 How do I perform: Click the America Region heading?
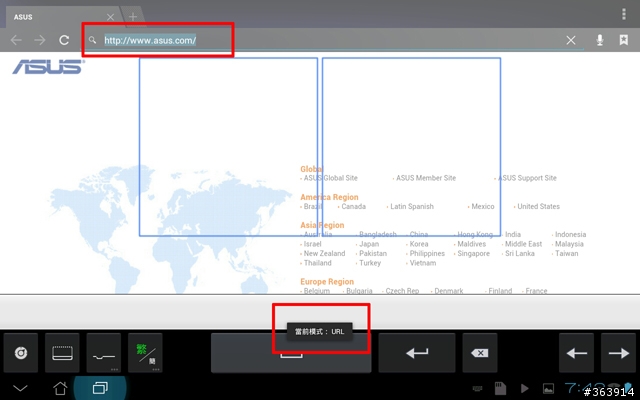point(329,197)
